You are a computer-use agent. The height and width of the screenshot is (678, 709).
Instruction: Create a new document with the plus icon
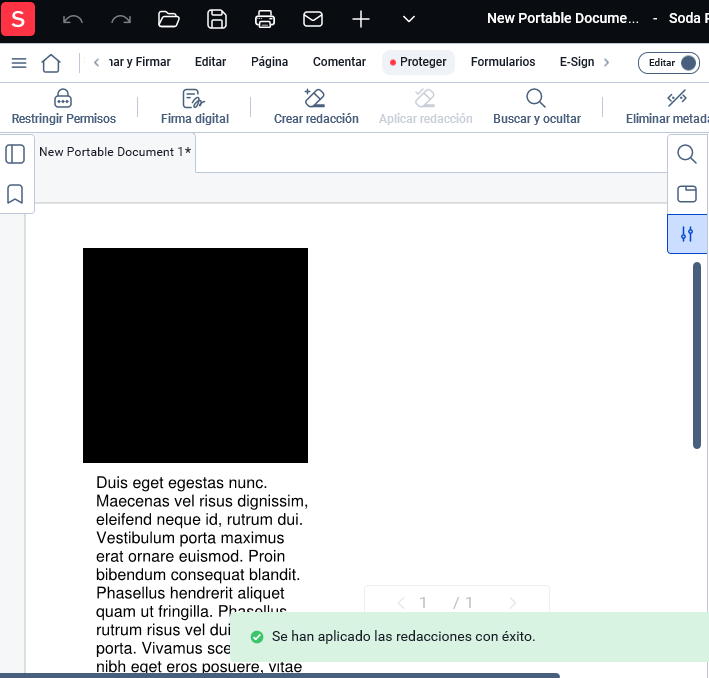click(361, 19)
